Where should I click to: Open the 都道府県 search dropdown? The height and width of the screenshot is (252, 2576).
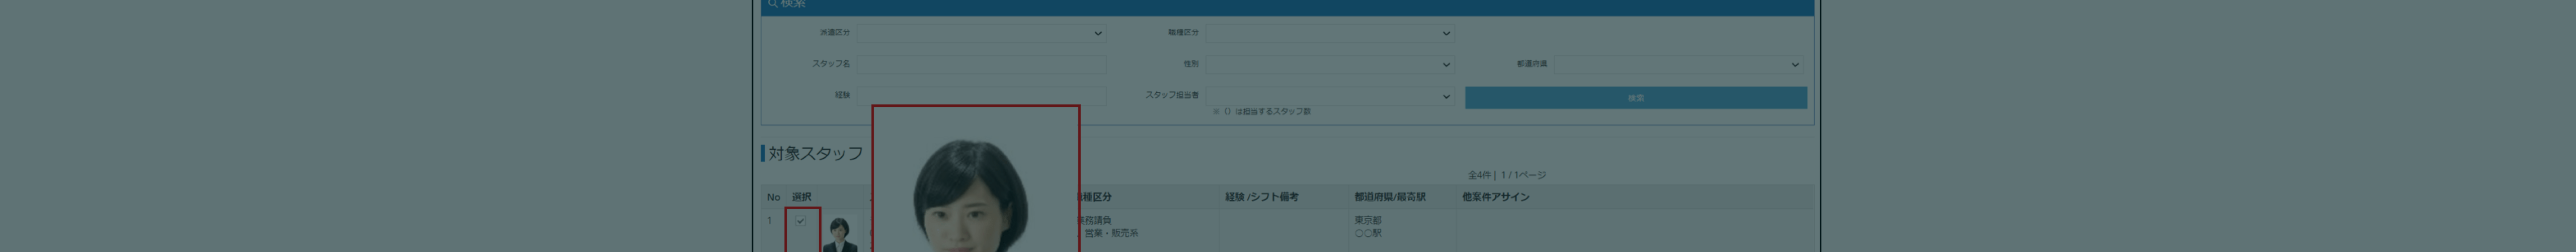[x=1678, y=64]
